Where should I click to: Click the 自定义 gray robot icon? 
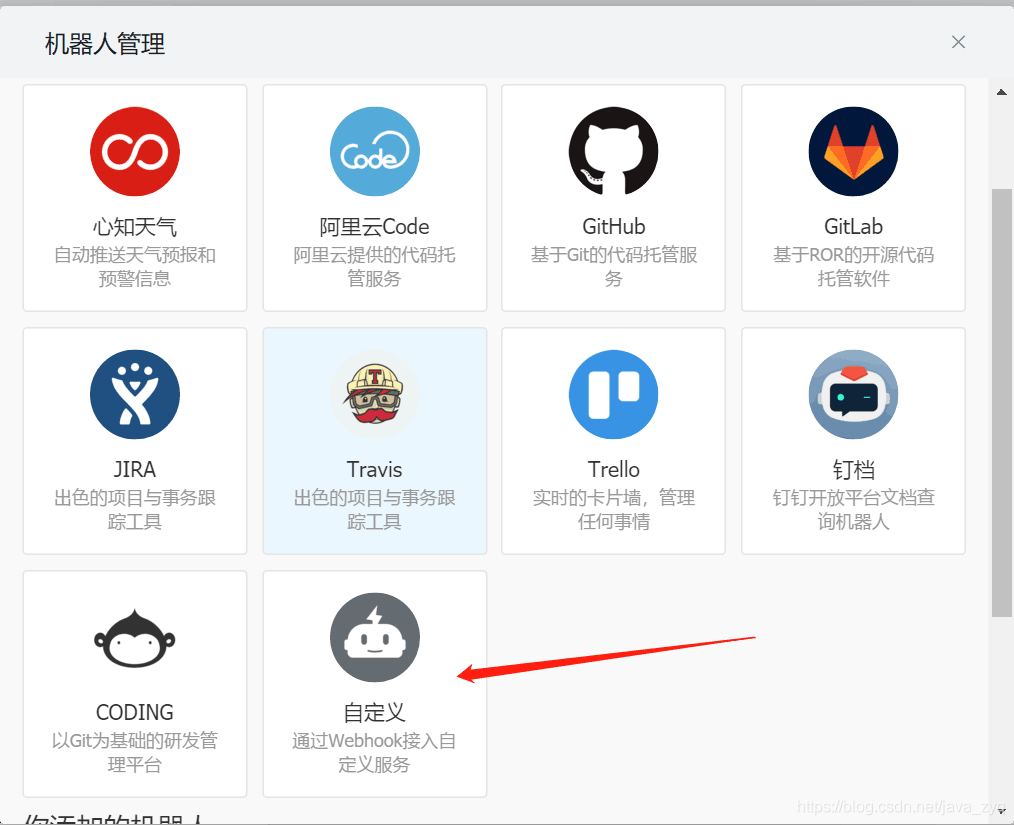[374, 638]
